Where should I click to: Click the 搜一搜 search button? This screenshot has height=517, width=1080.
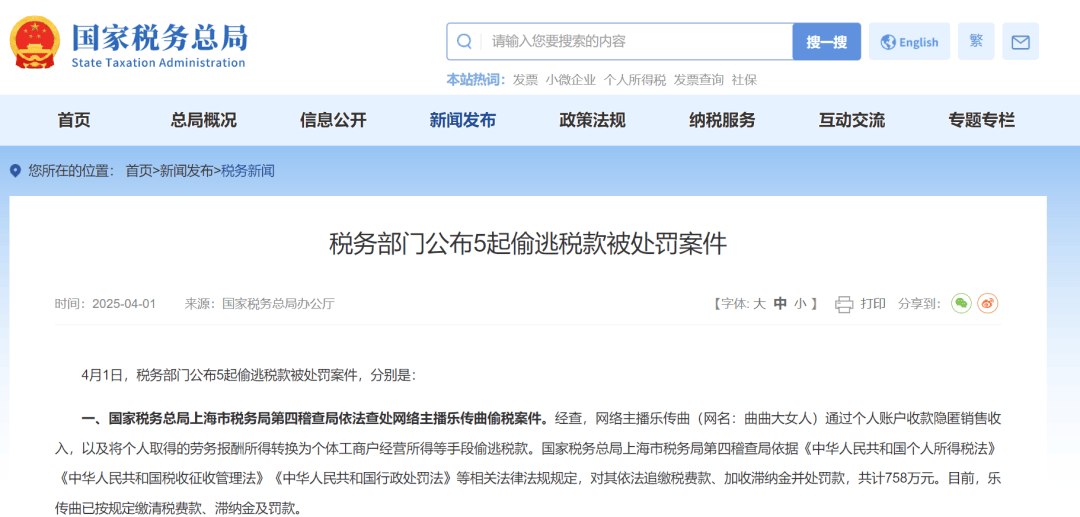pyautogui.click(x=827, y=42)
